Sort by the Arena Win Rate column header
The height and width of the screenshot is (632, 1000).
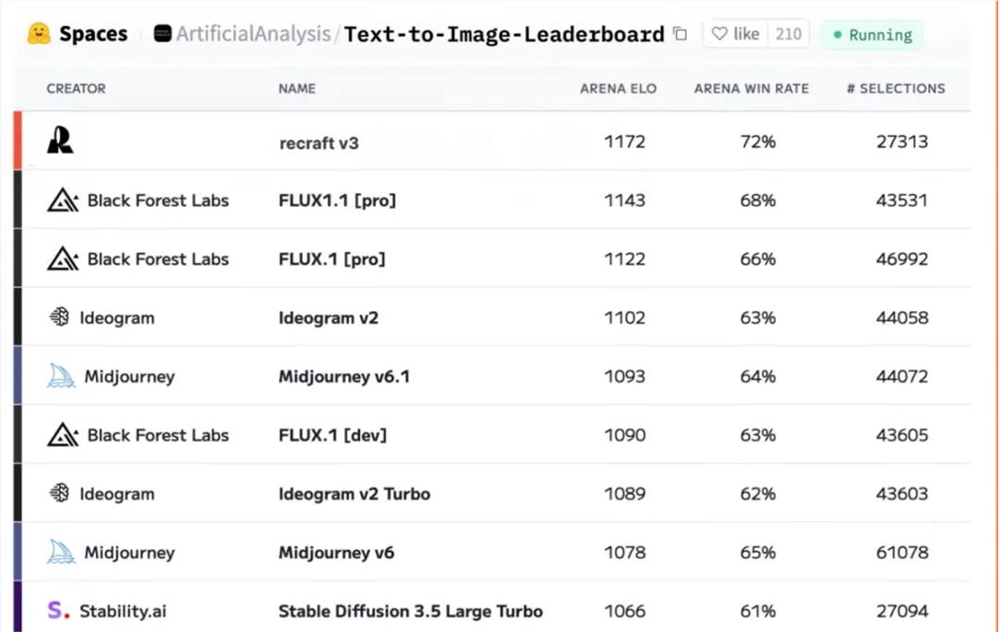pyautogui.click(x=751, y=88)
